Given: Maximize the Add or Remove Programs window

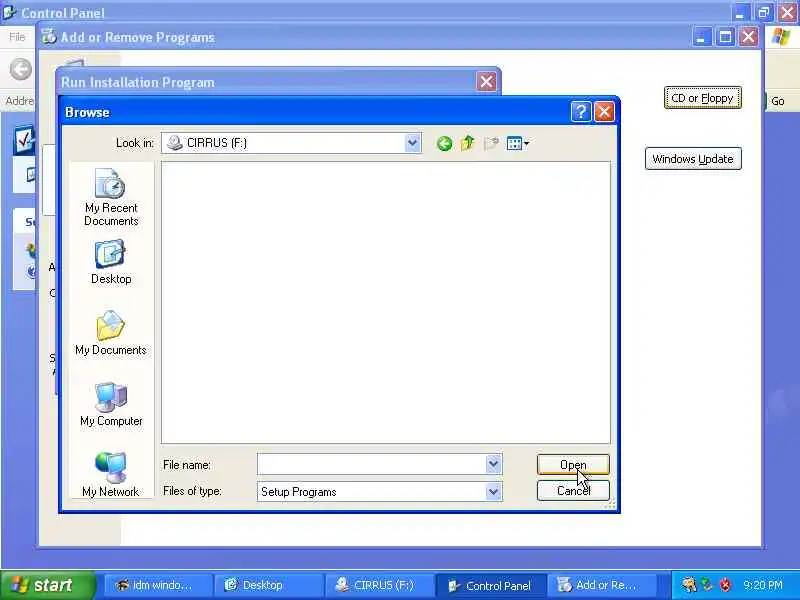Looking at the screenshot, I should click(x=725, y=37).
